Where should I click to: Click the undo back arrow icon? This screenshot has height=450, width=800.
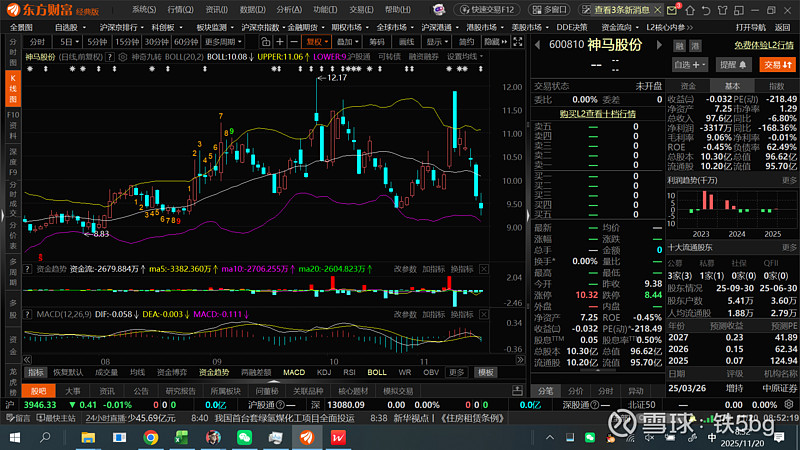pyautogui.click(x=706, y=10)
